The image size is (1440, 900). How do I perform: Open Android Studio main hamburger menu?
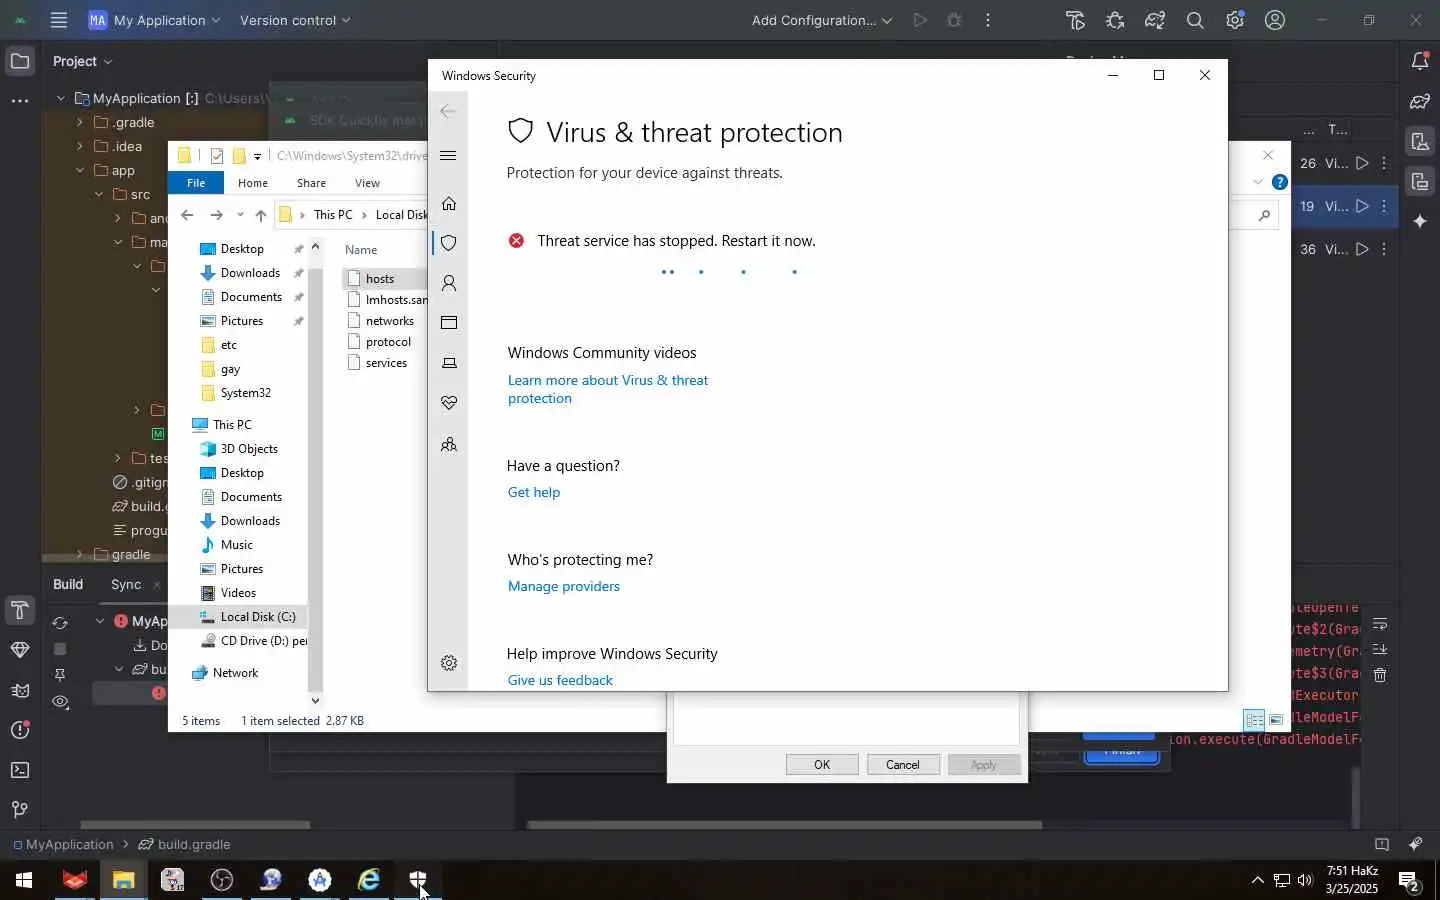[59, 20]
